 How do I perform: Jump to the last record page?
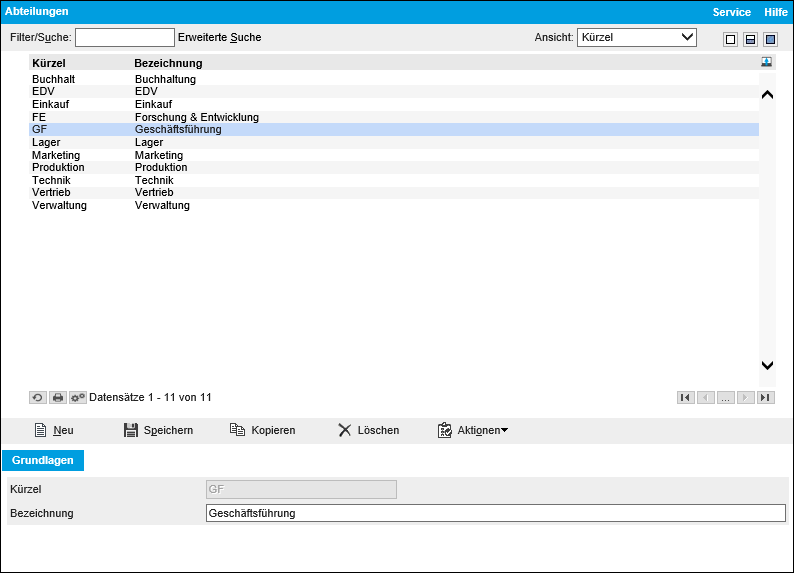click(x=765, y=397)
